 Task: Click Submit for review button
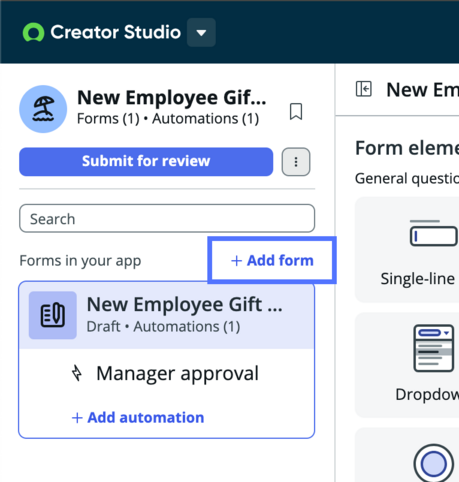click(146, 162)
